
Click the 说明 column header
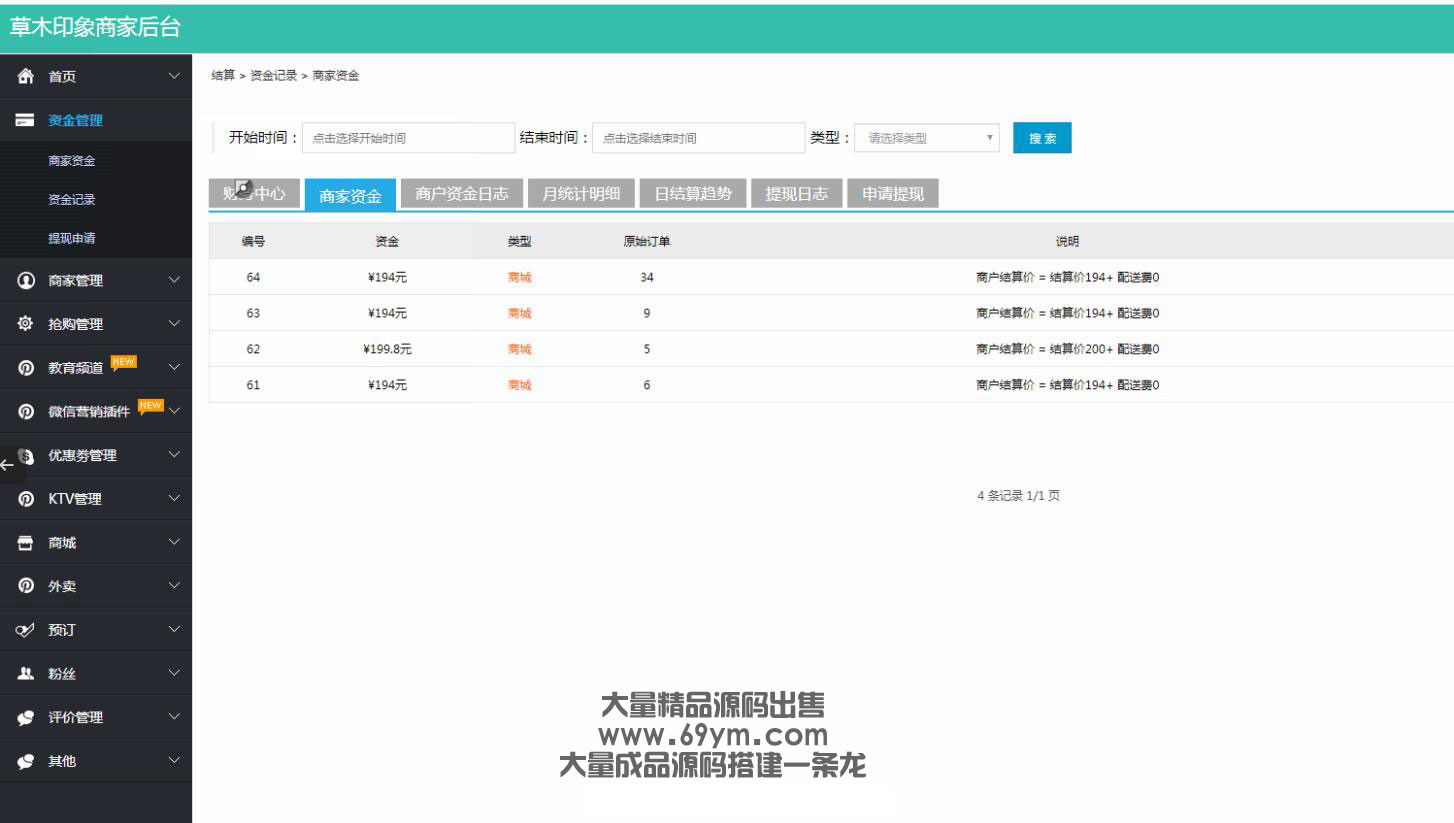[x=1068, y=241]
